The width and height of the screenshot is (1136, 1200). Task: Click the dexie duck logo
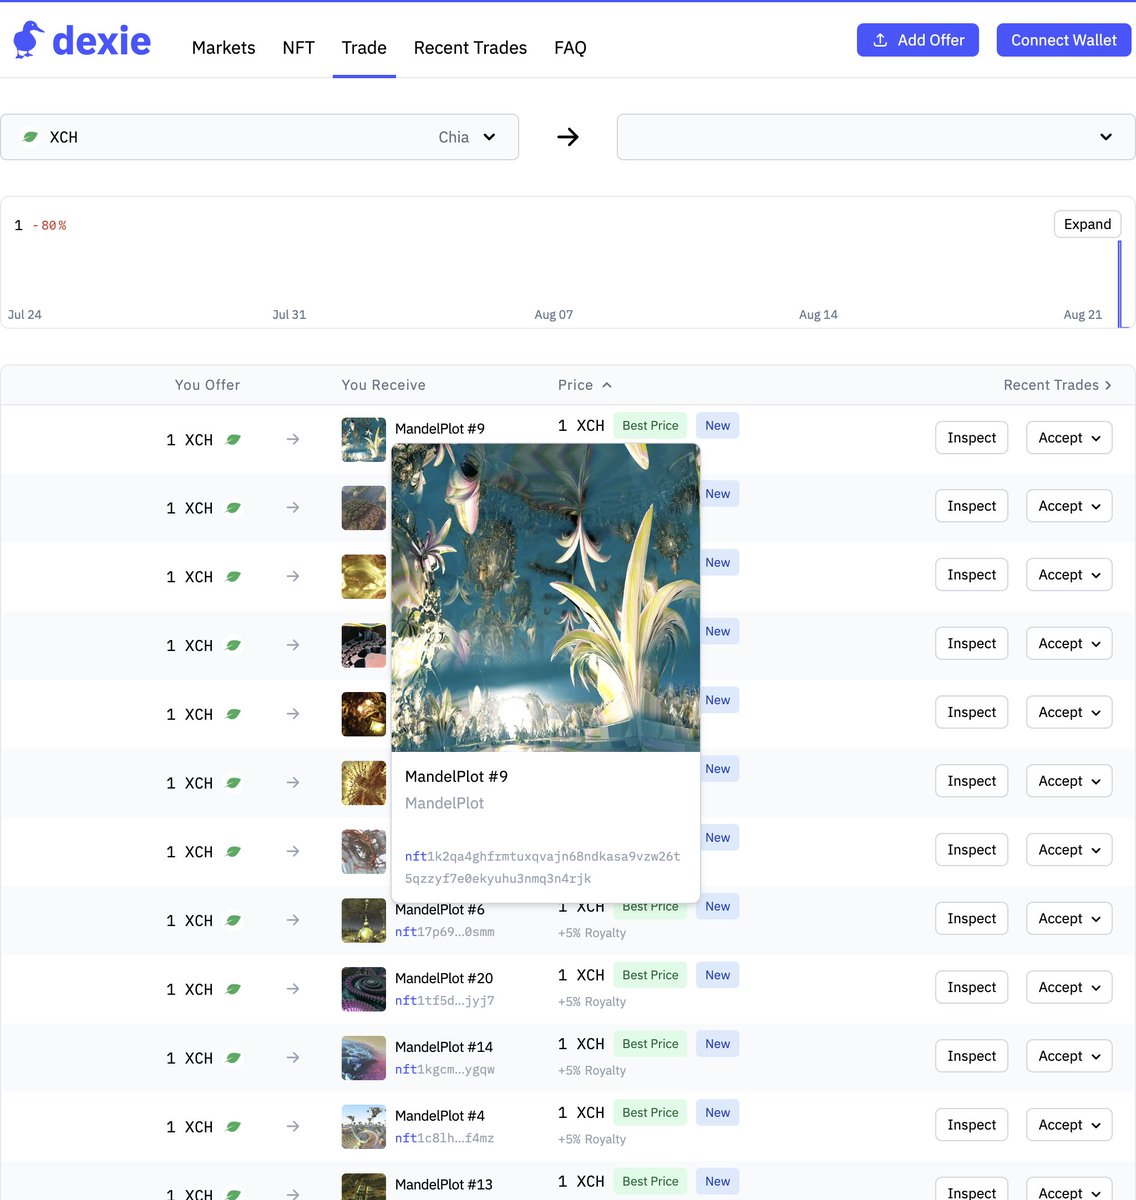tap(82, 40)
